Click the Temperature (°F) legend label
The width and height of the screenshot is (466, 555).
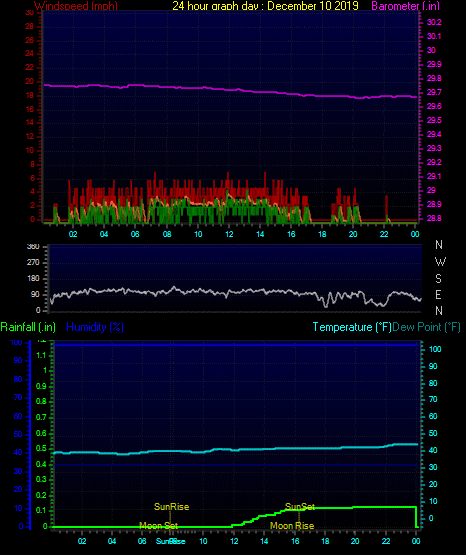[x=352, y=327]
